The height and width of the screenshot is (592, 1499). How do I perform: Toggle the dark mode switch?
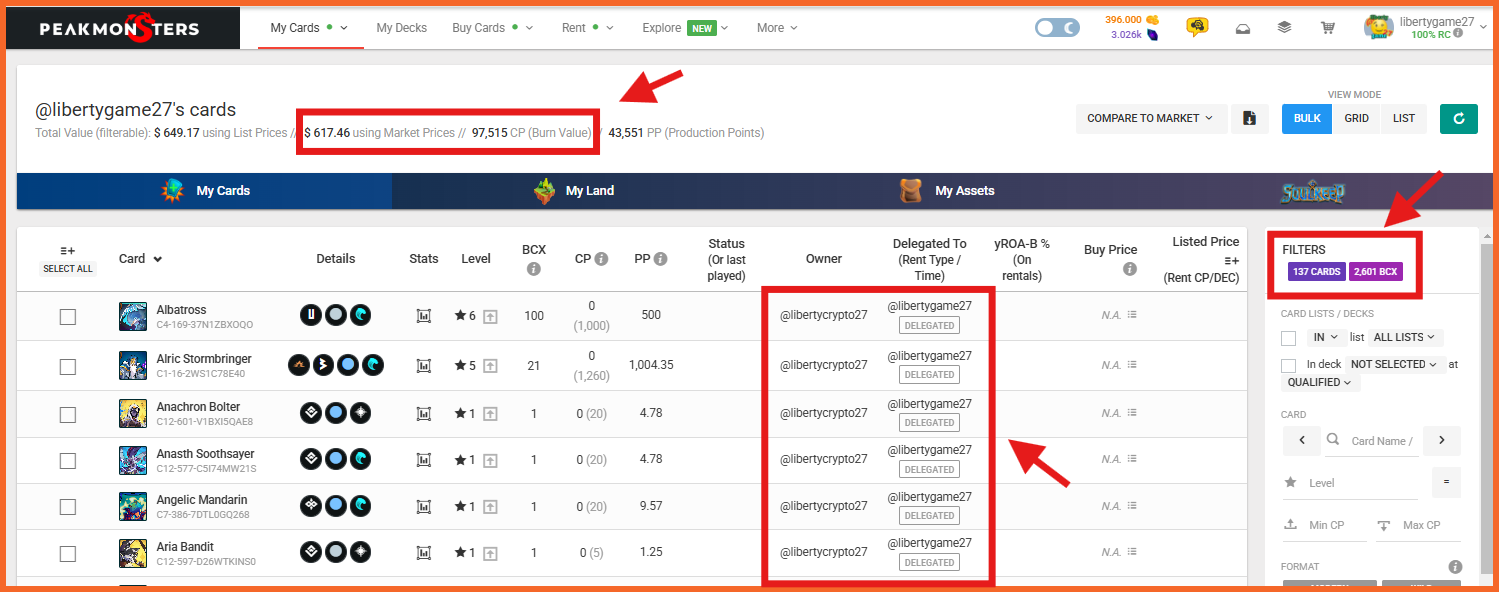(1057, 28)
